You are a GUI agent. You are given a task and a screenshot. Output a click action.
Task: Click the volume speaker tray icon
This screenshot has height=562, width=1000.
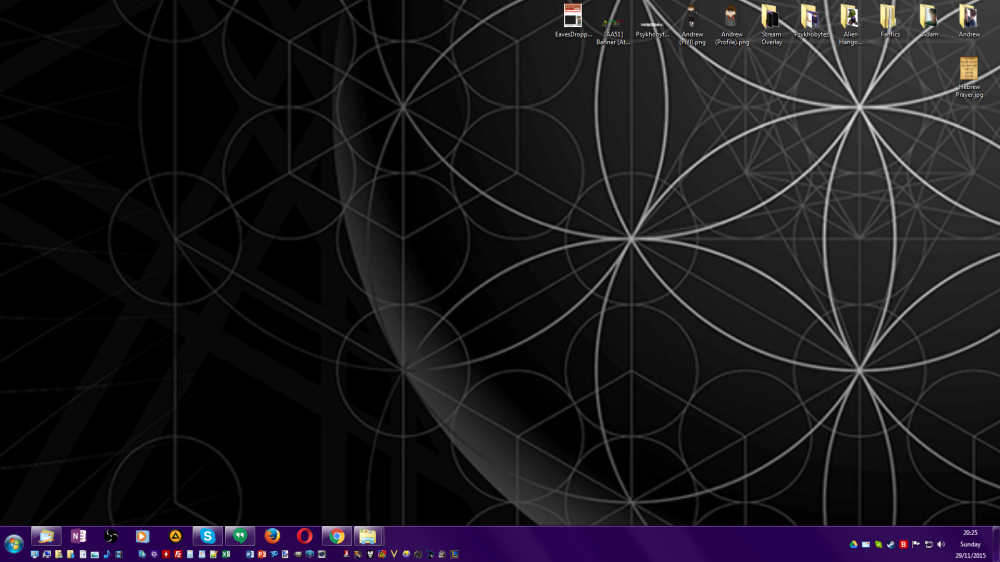point(941,544)
